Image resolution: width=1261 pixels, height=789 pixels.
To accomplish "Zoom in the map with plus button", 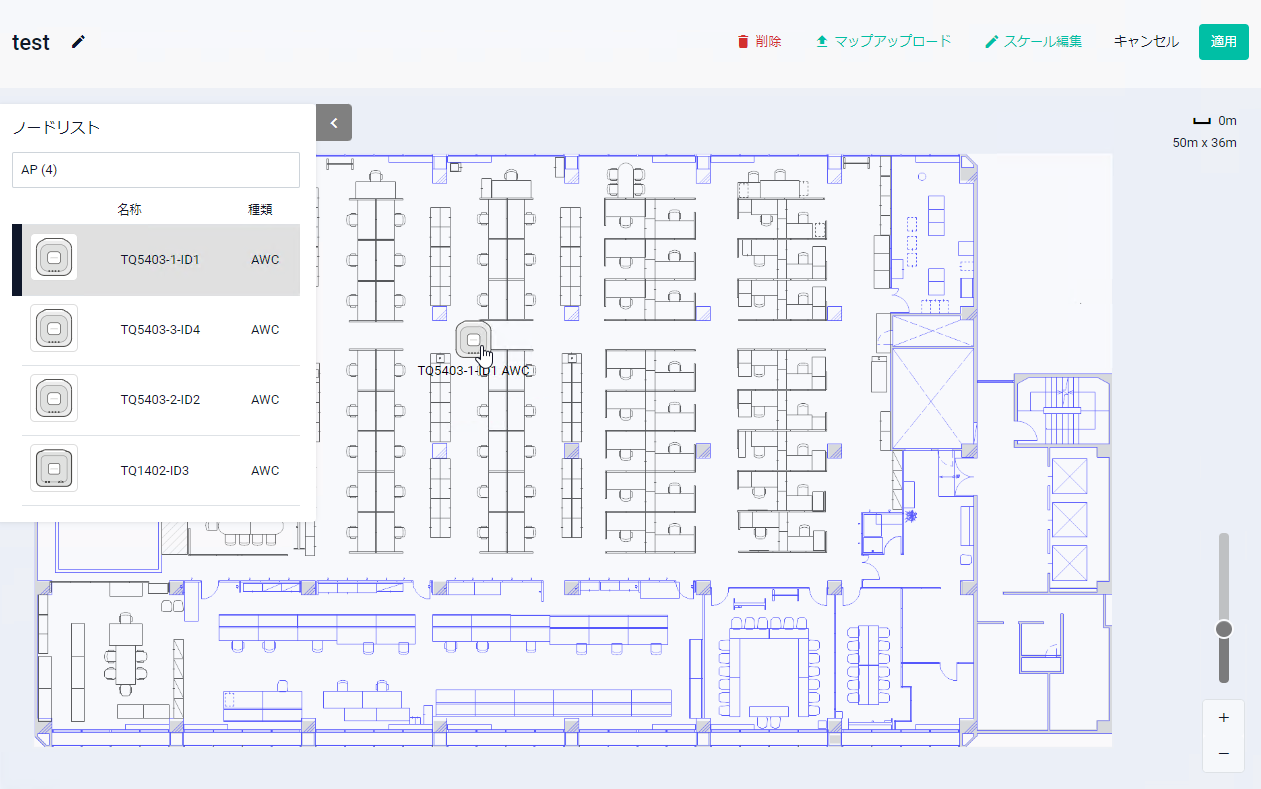I will click(1224, 718).
